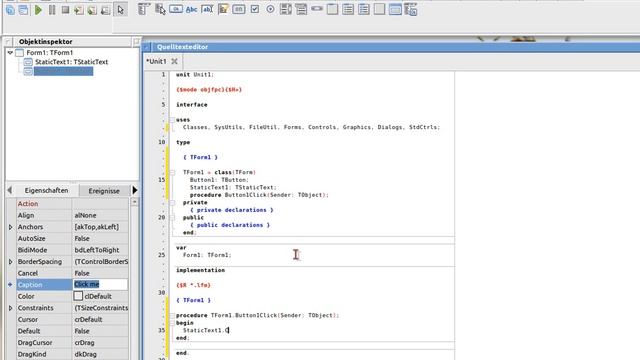Pick the TLabel Abc palette component
640x360 pixels.
tap(191, 9)
